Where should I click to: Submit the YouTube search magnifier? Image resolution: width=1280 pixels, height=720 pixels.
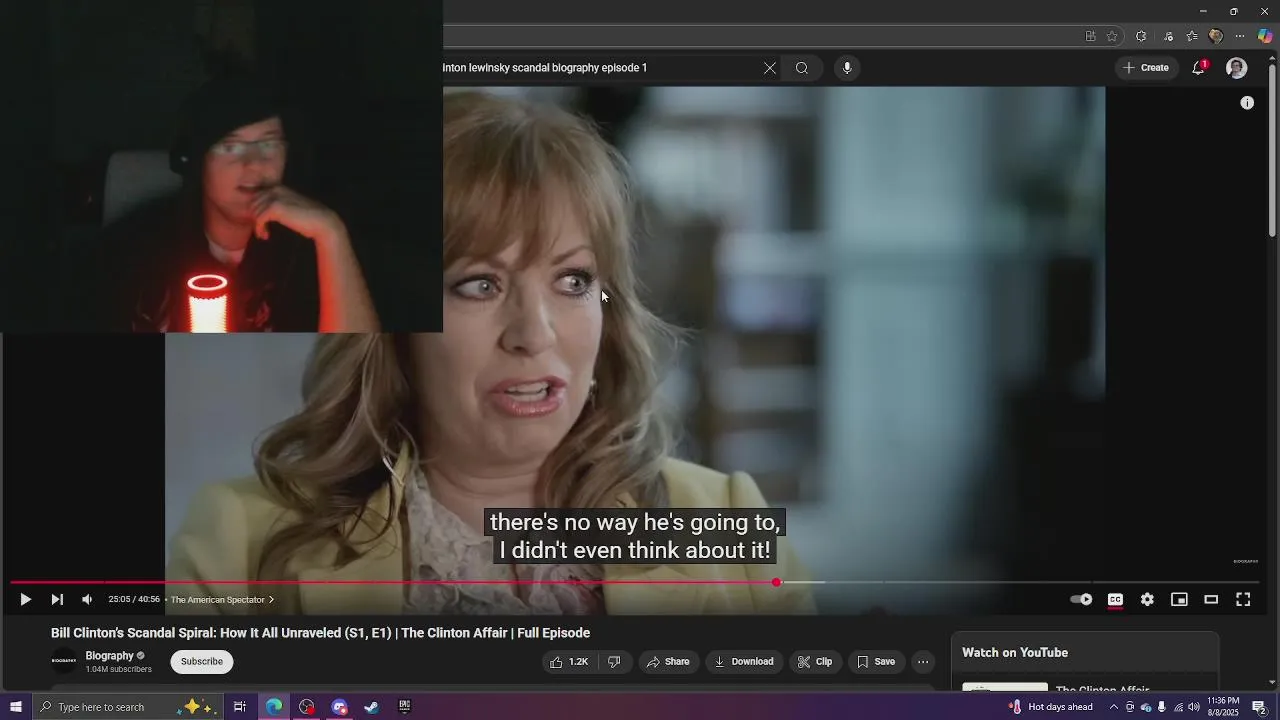(x=802, y=68)
